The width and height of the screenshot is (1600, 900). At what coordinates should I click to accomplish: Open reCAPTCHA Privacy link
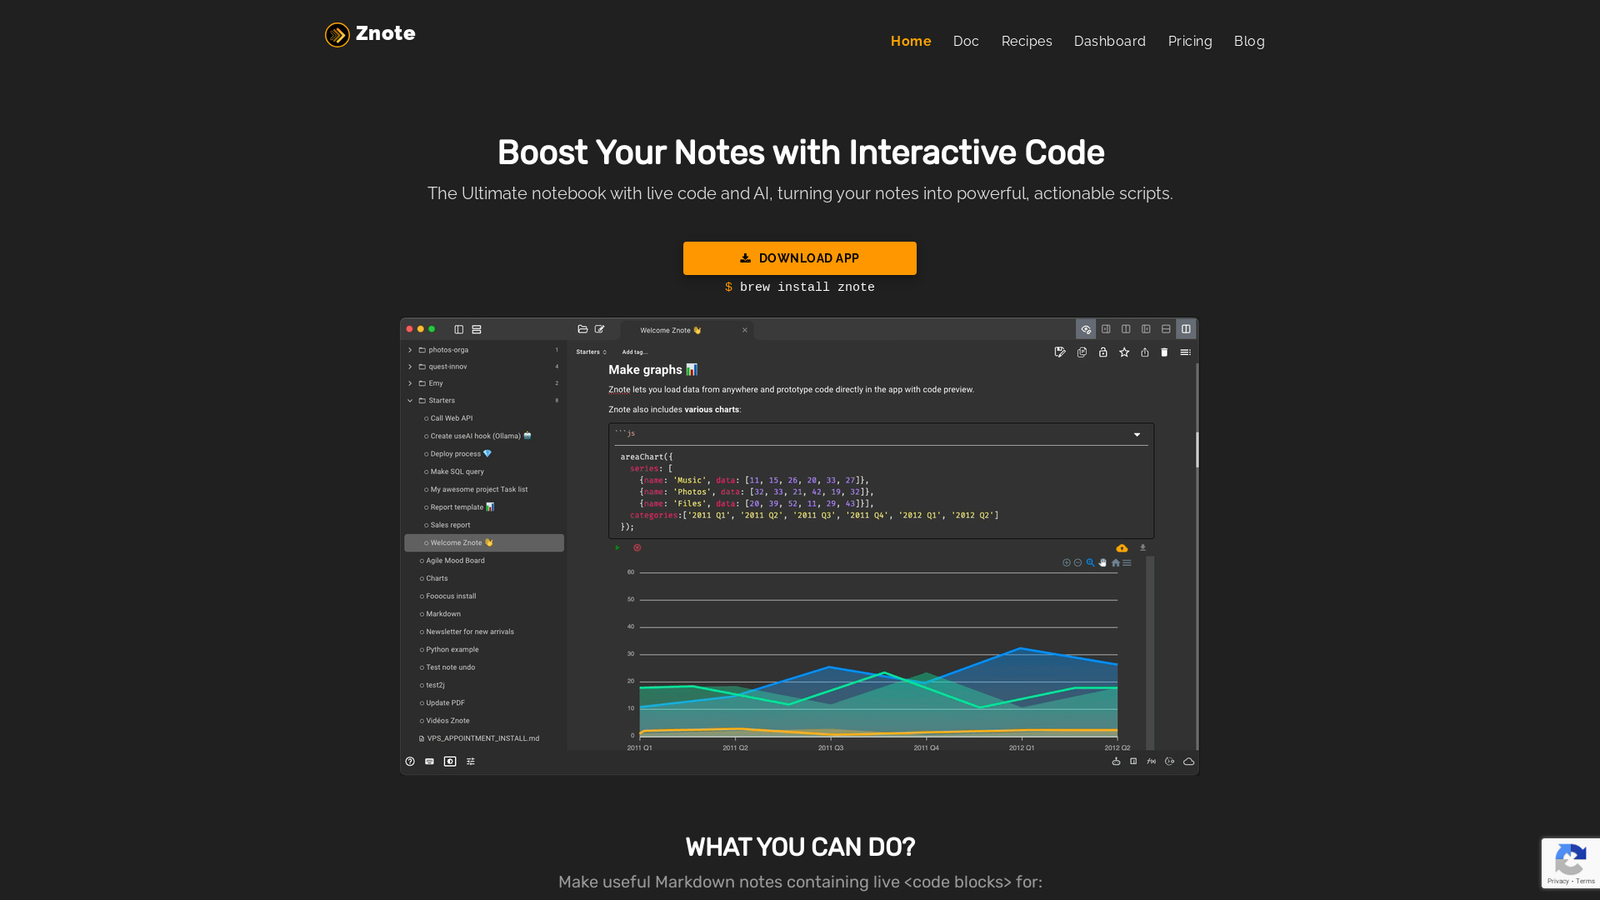click(1558, 881)
